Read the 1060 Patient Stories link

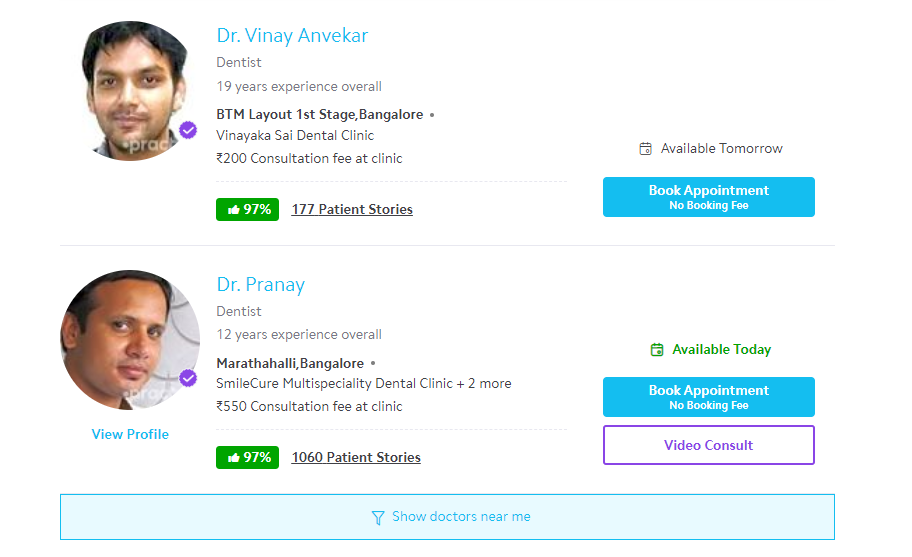point(356,458)
